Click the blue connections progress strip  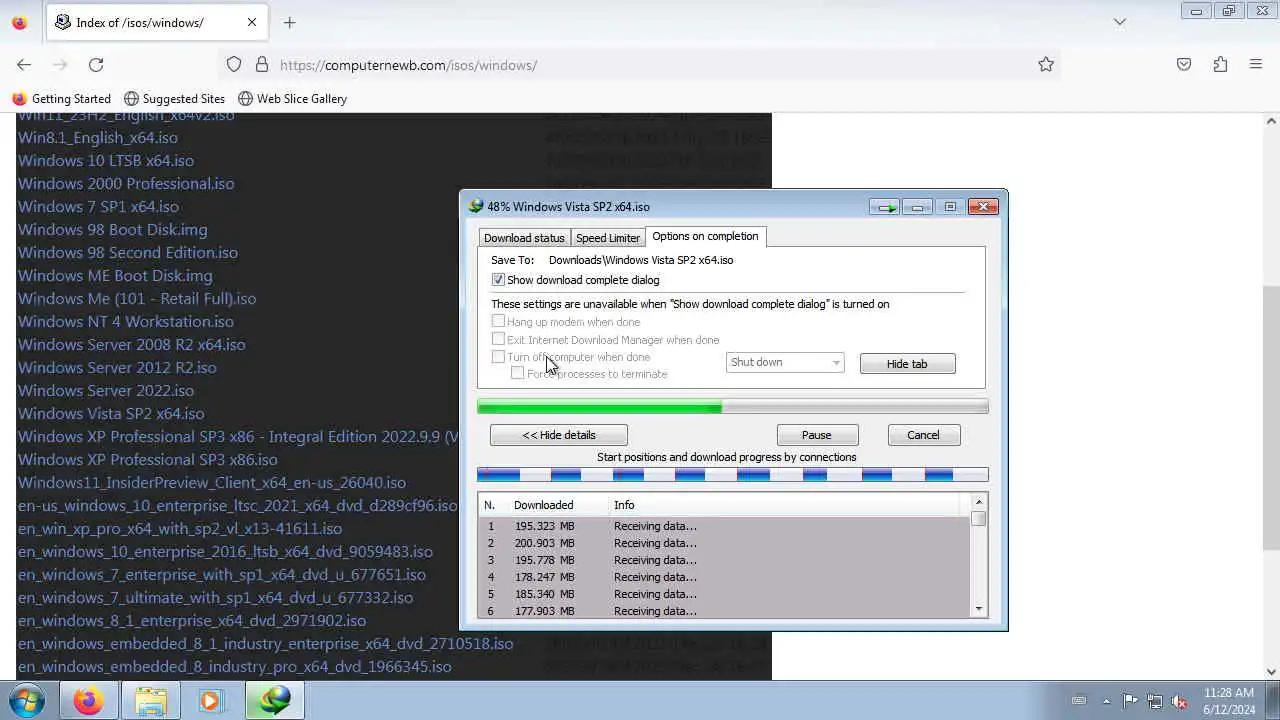click(733, 475)
